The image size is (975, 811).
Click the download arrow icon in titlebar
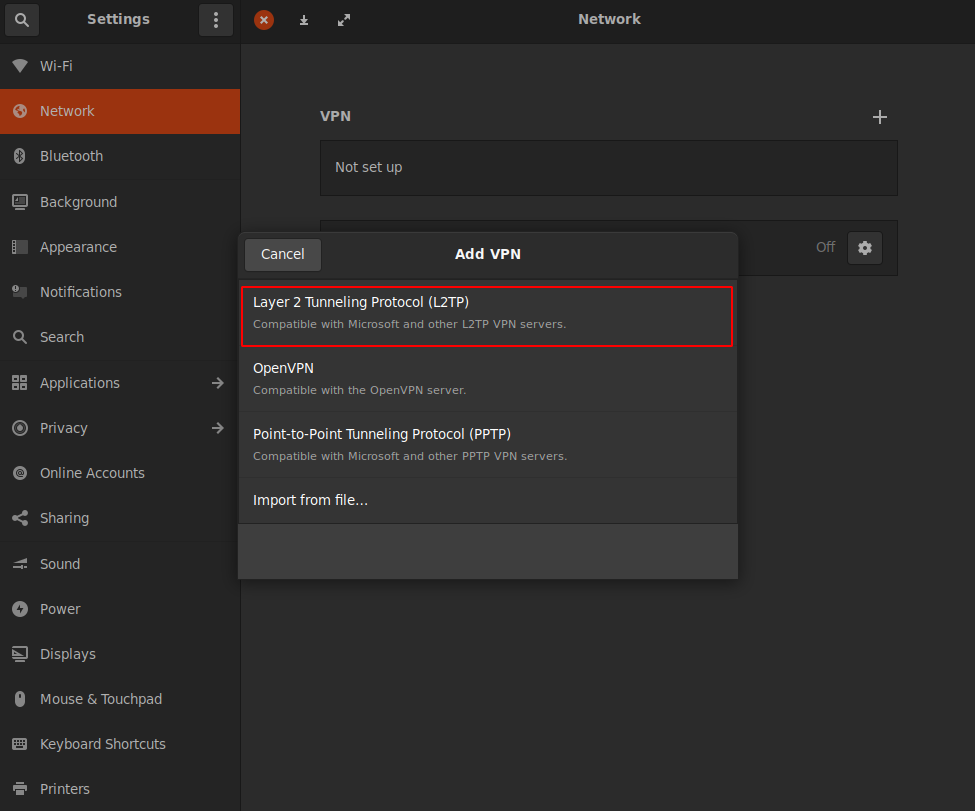304,20
